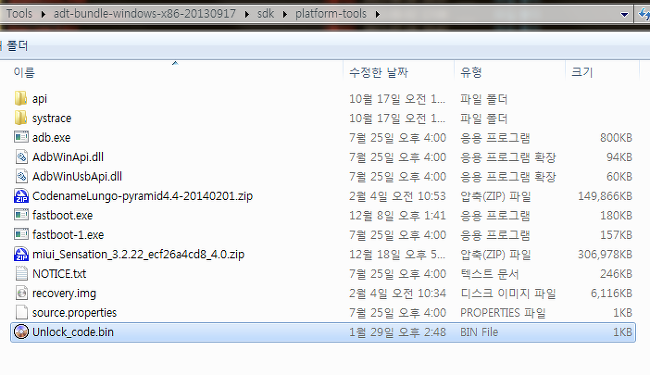Screen dimensions: 650x375
Task: Go to the Tools breadcrumb folder
Action: pyautogui.click(x=19, y=14)
